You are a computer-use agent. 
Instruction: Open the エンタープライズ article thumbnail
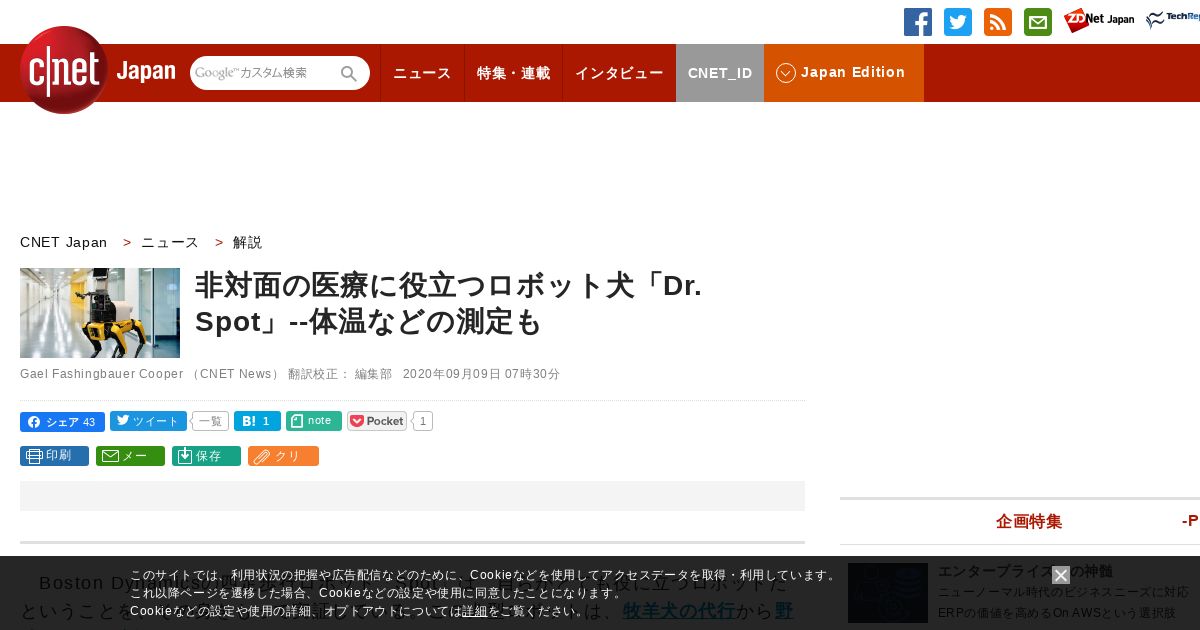(888, 593)
